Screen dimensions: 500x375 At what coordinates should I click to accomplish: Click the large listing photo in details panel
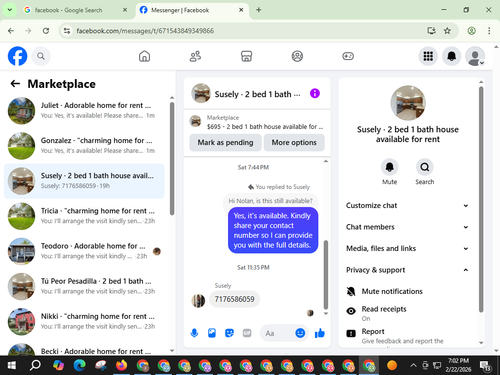(408, 103)
